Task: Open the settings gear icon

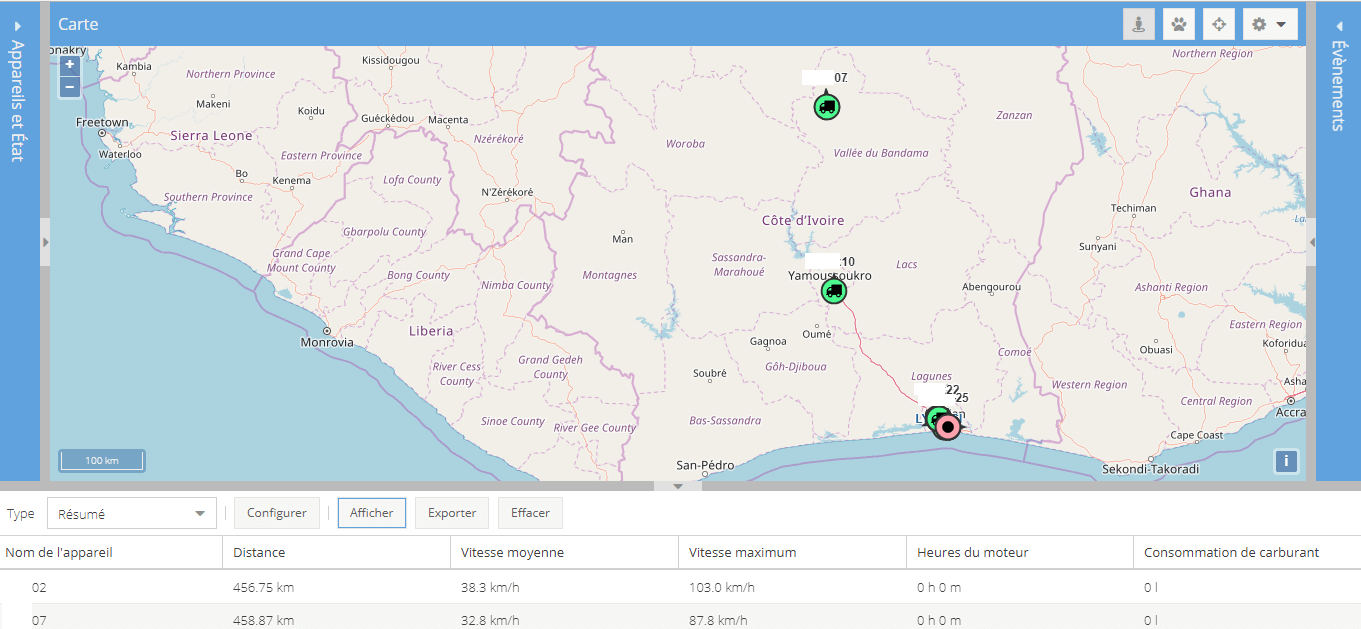Action: point(1258,23)
